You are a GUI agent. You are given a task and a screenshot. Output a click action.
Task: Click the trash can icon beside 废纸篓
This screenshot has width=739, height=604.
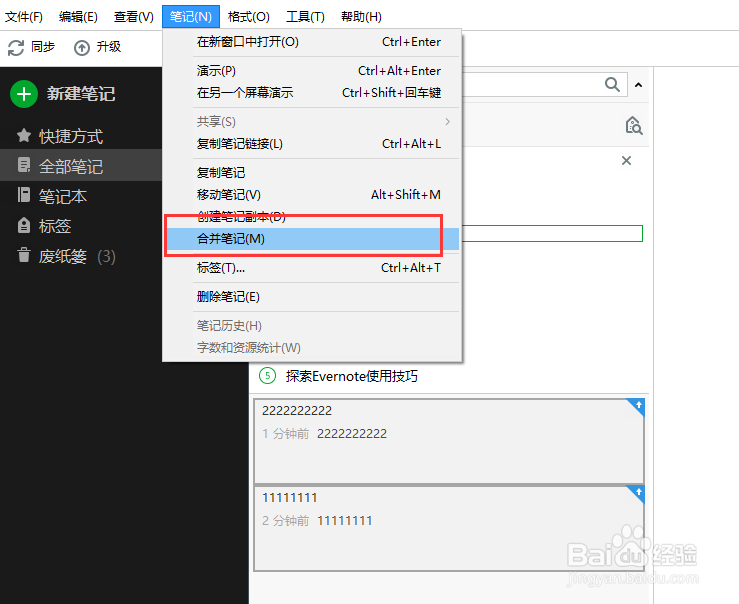pos(24,254)
